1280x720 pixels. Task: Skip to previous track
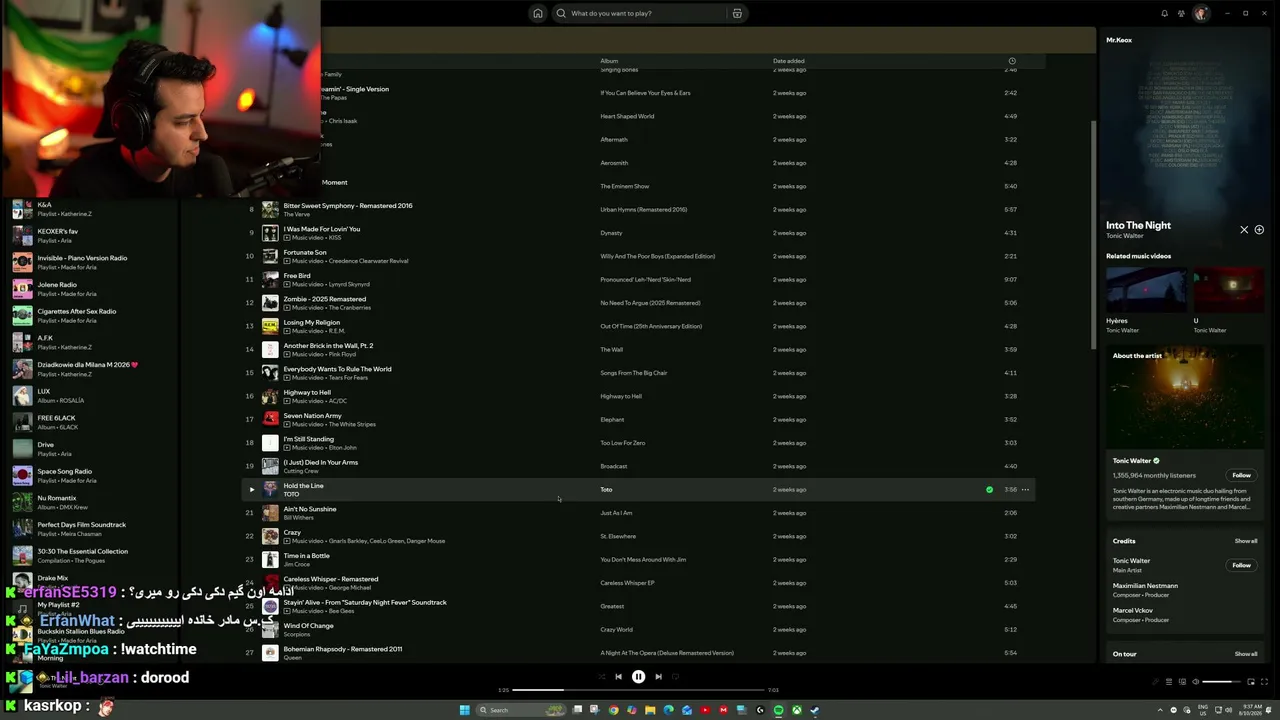(x=618, y=677)
